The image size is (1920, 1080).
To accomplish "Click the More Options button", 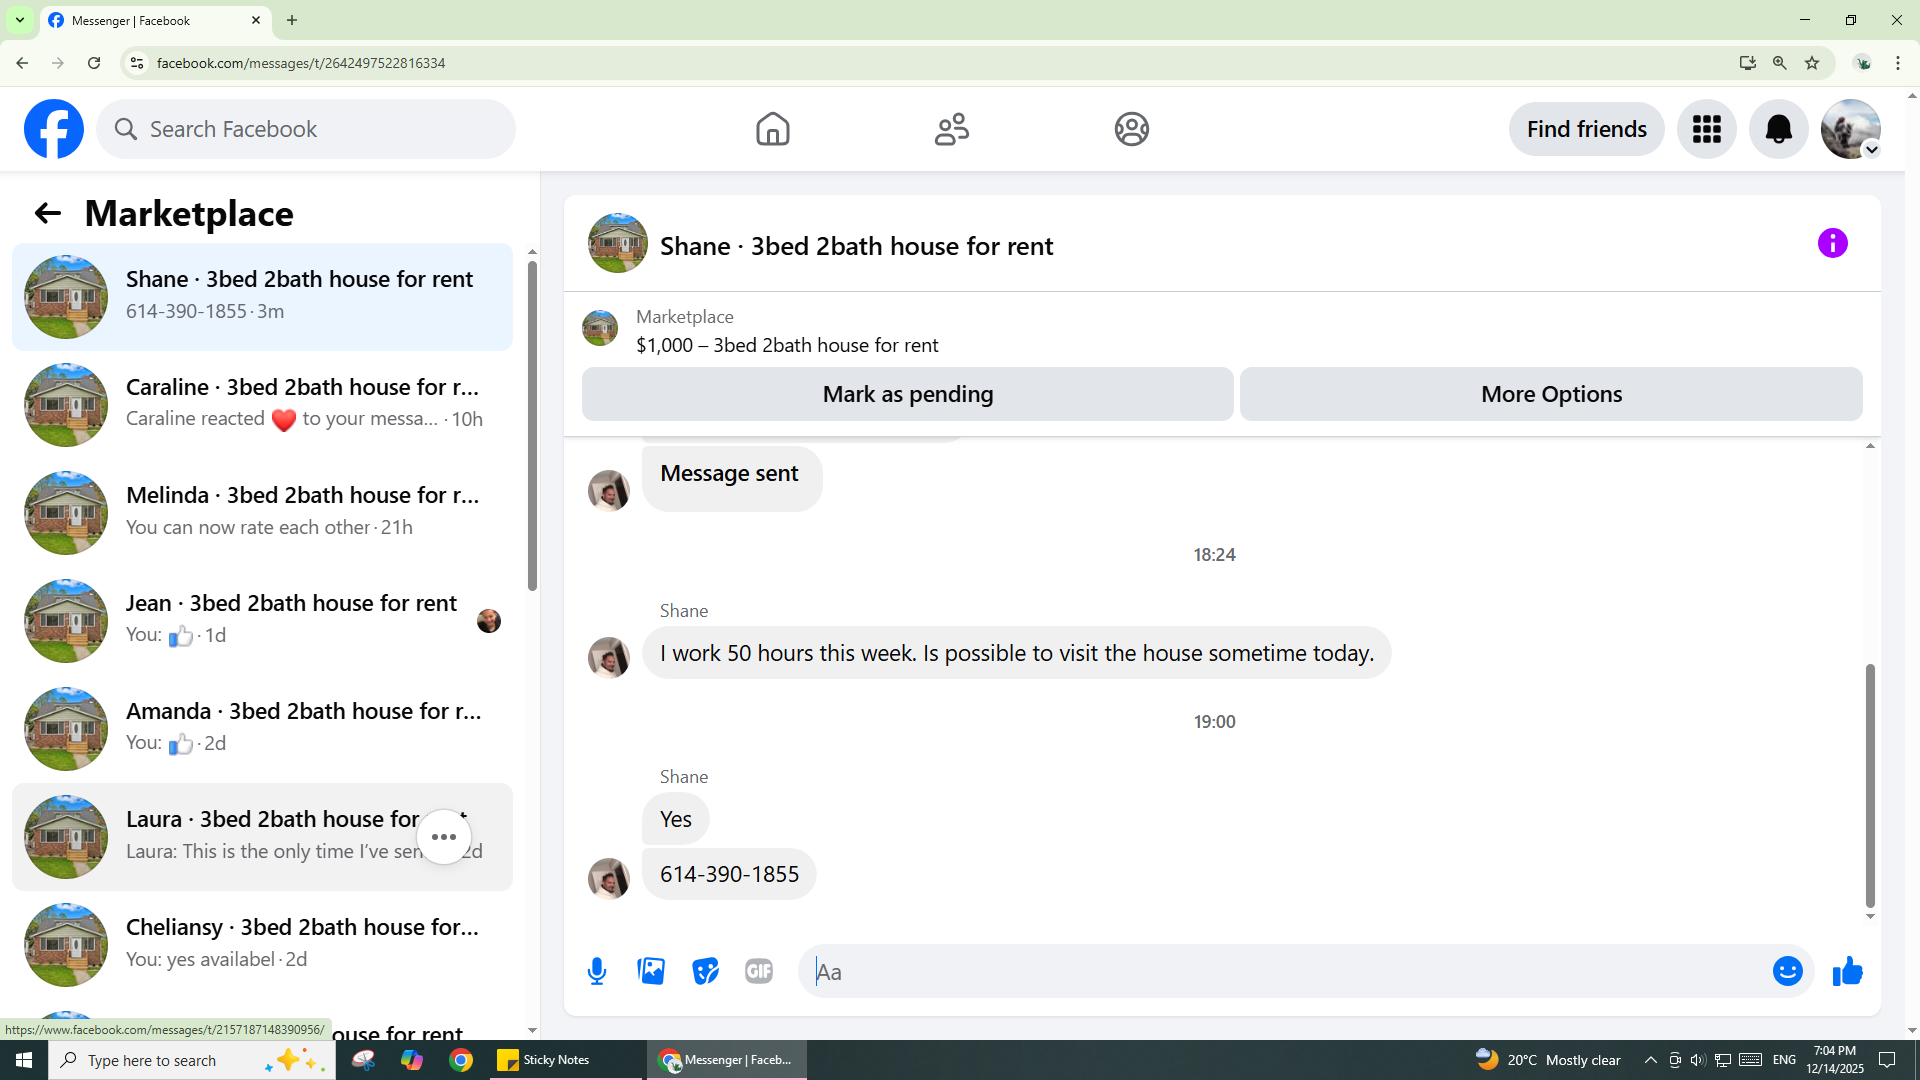I will point(1550,394).
